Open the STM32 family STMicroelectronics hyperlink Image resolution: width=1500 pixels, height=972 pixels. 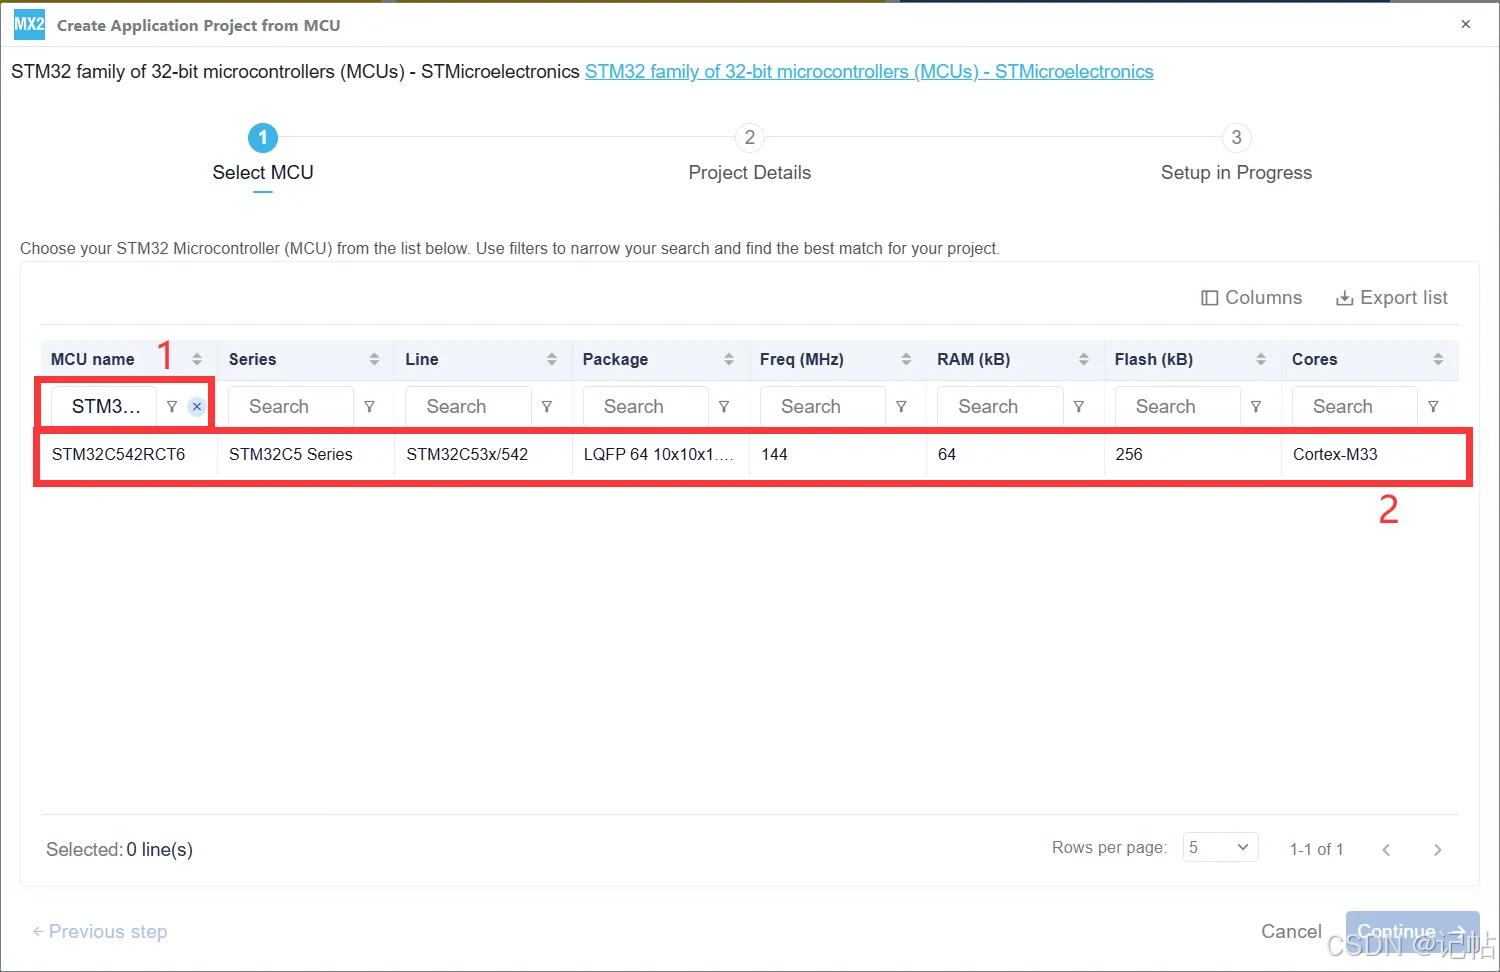tap(869, 72)
